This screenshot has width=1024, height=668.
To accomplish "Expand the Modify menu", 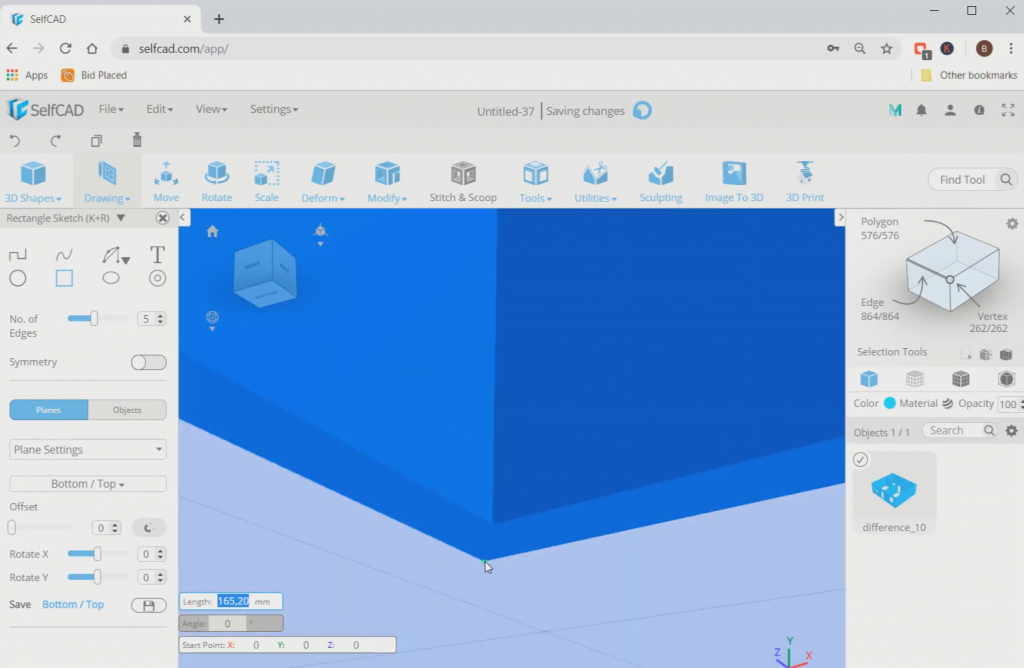I will tap(387, 180).
